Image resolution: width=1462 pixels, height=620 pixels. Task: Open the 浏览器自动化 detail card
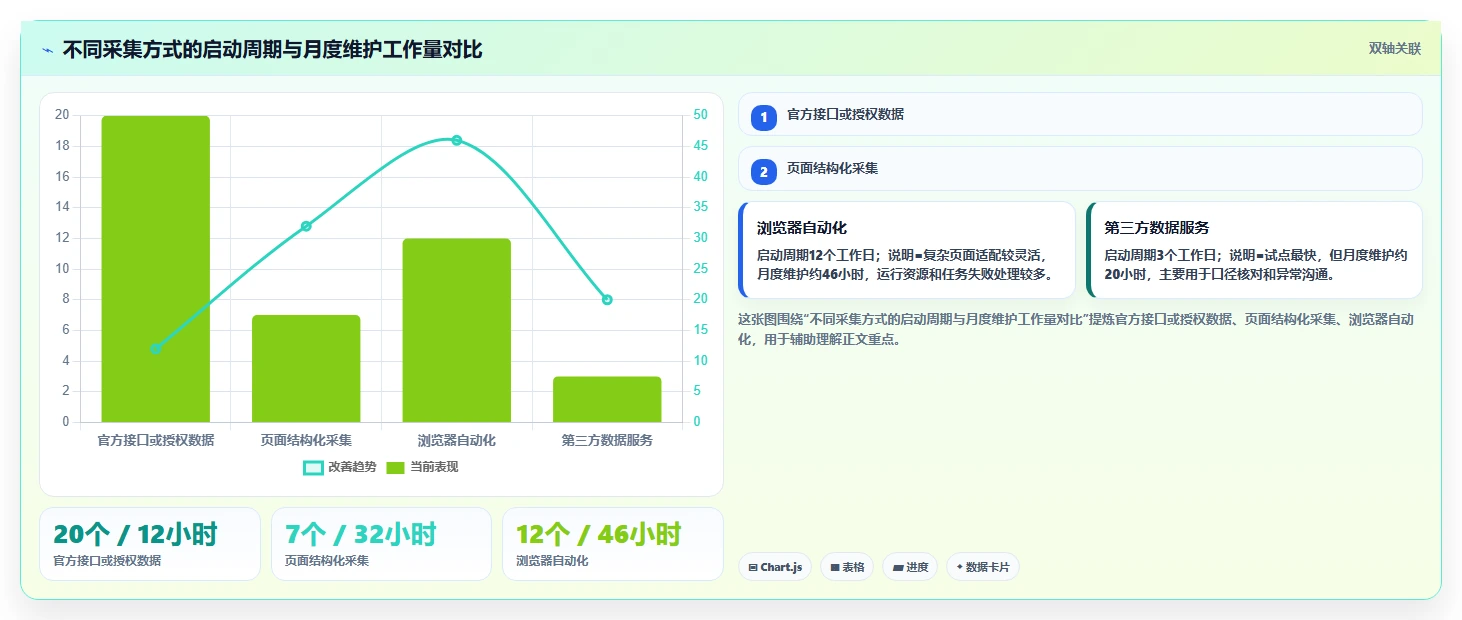[x=907, y=250]
